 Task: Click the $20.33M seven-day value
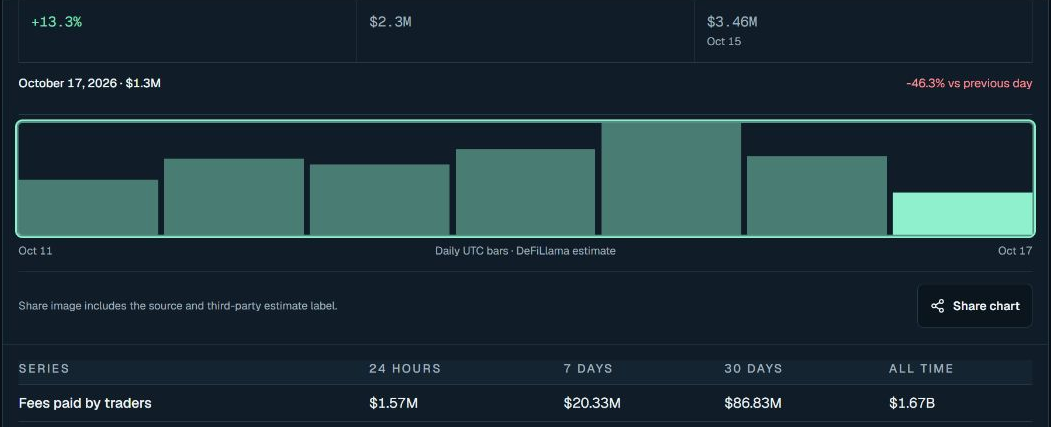tap(592, 404)
